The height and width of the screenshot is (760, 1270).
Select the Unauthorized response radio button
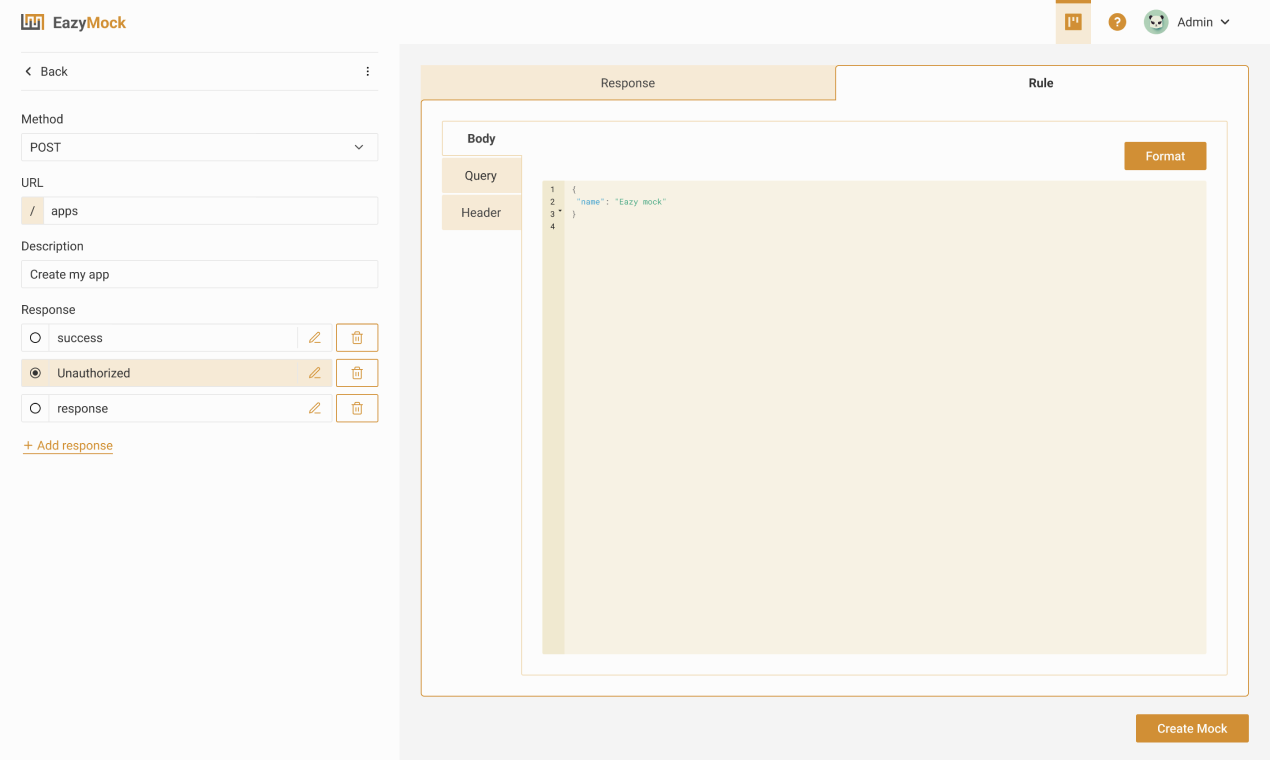pos(35,373)
